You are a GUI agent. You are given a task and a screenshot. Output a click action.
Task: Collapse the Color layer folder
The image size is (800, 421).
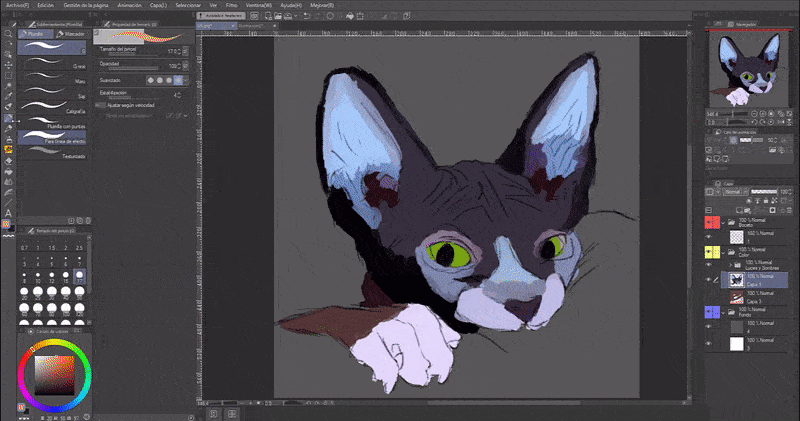723,252
